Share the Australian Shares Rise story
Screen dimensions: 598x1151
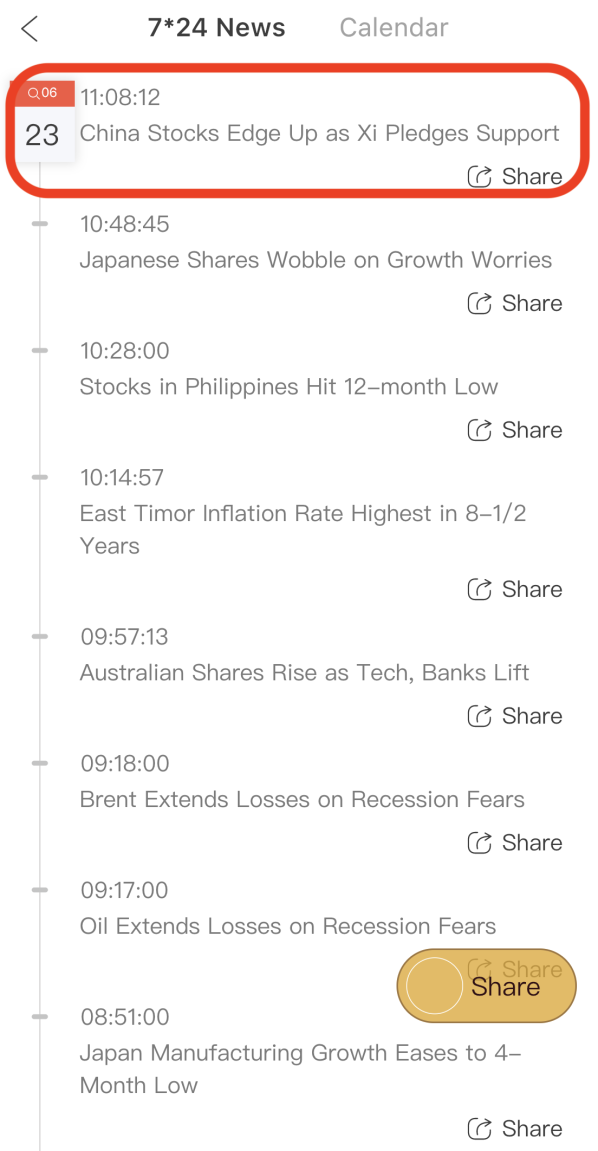[x=514, y=716]
